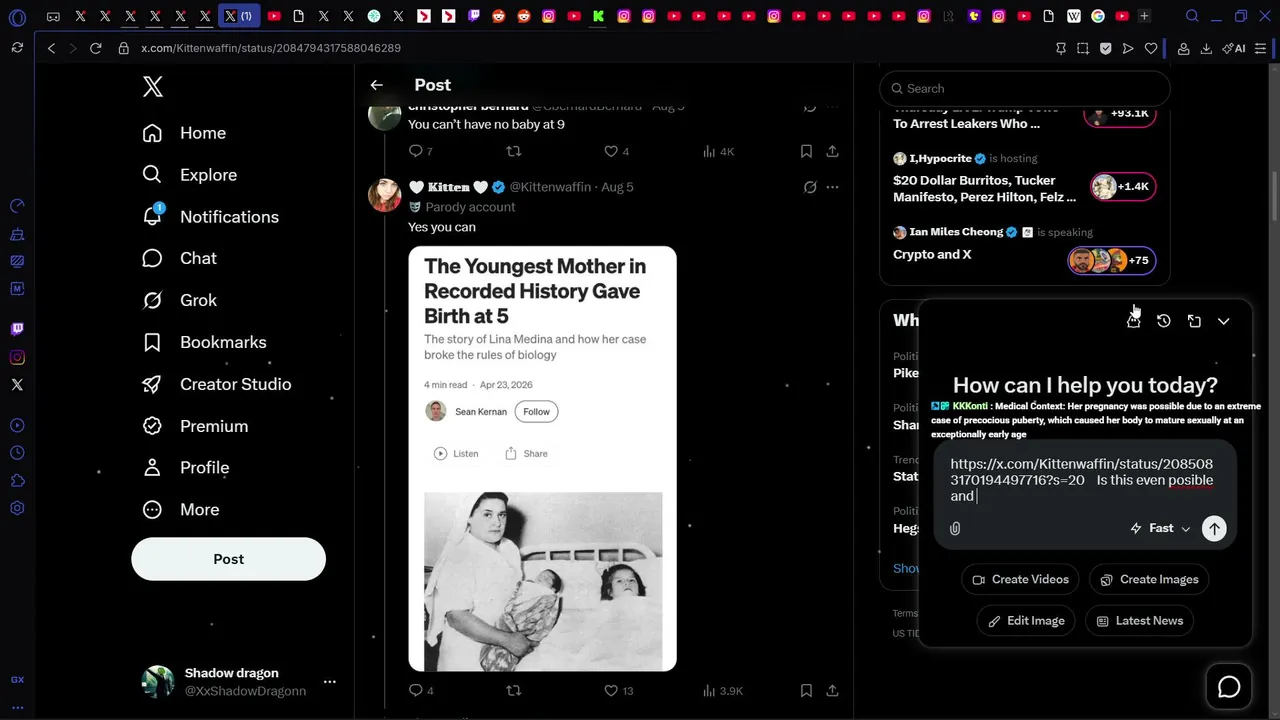Share Kitten's post via share icon

click(832, 690)
